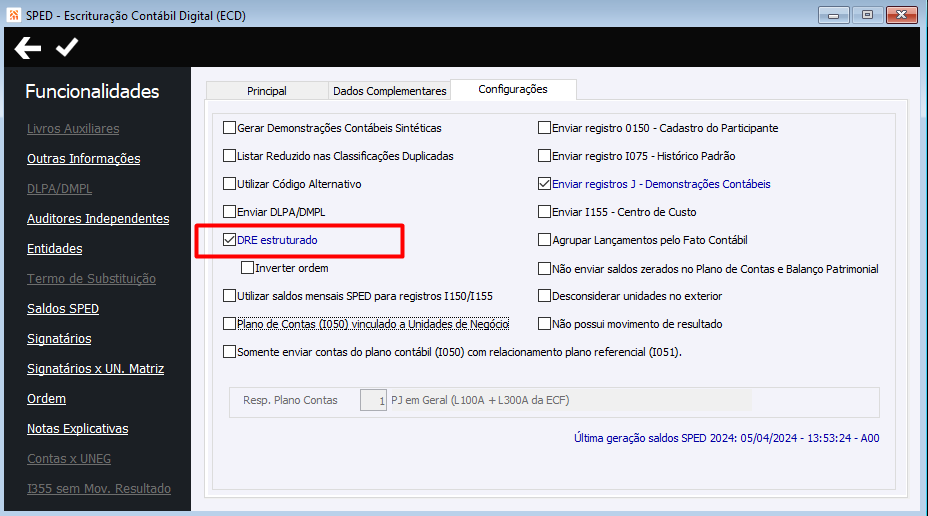Tick the Inverter ordem checkbox
The width and height of the screenshot is (928, 516).
tap(247, 268)
